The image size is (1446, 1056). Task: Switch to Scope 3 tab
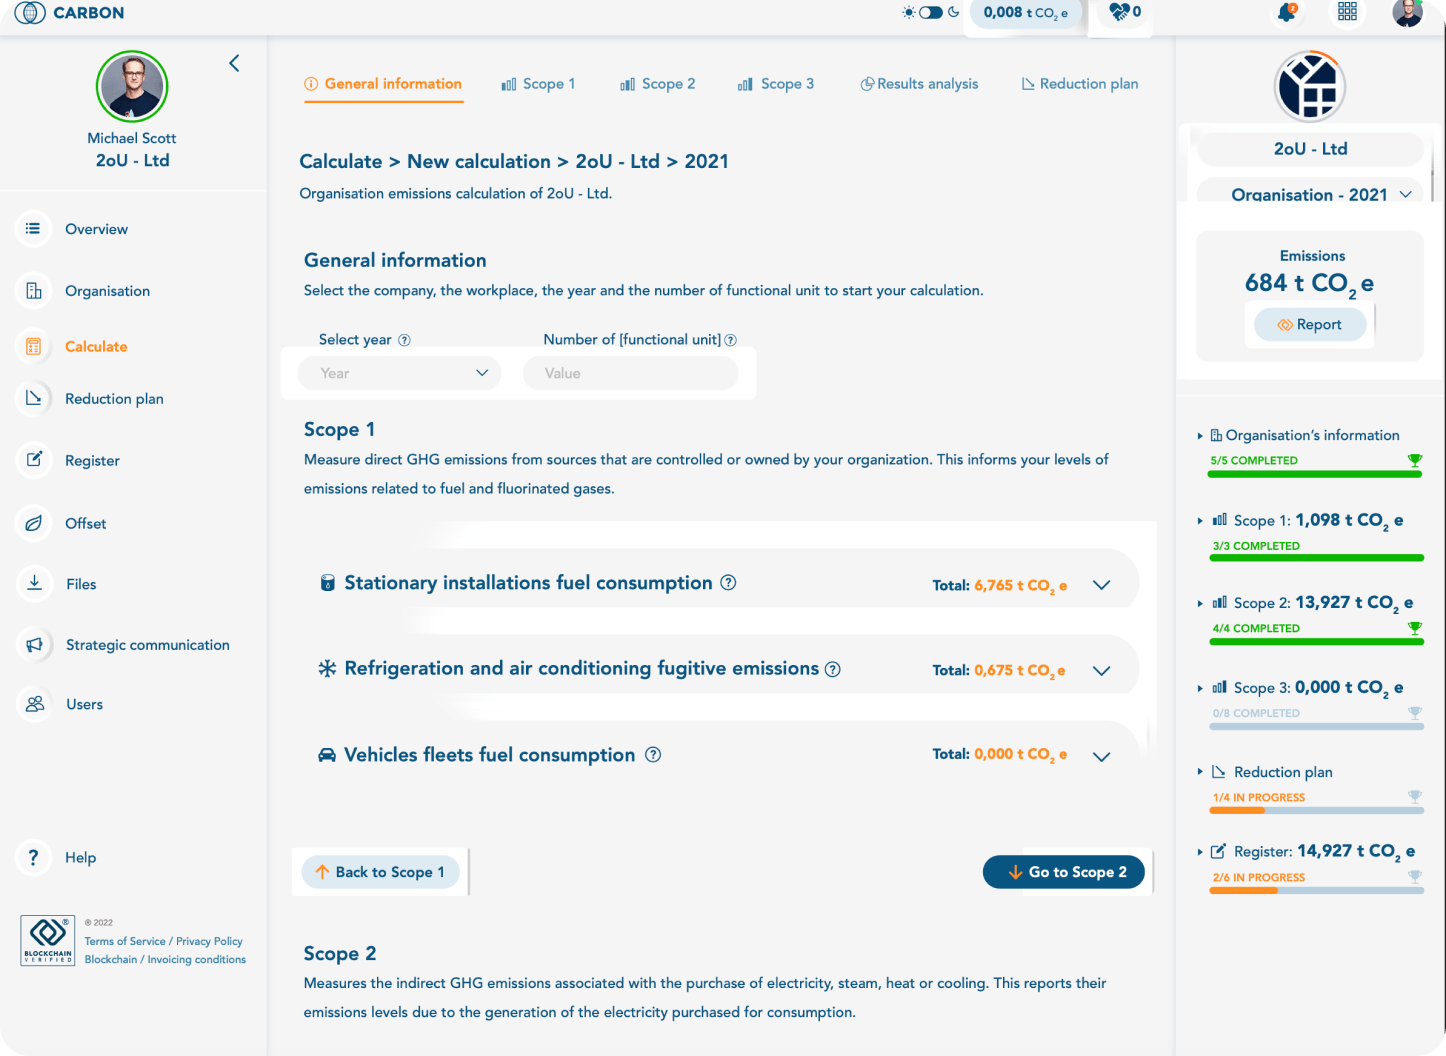(776, 84)
